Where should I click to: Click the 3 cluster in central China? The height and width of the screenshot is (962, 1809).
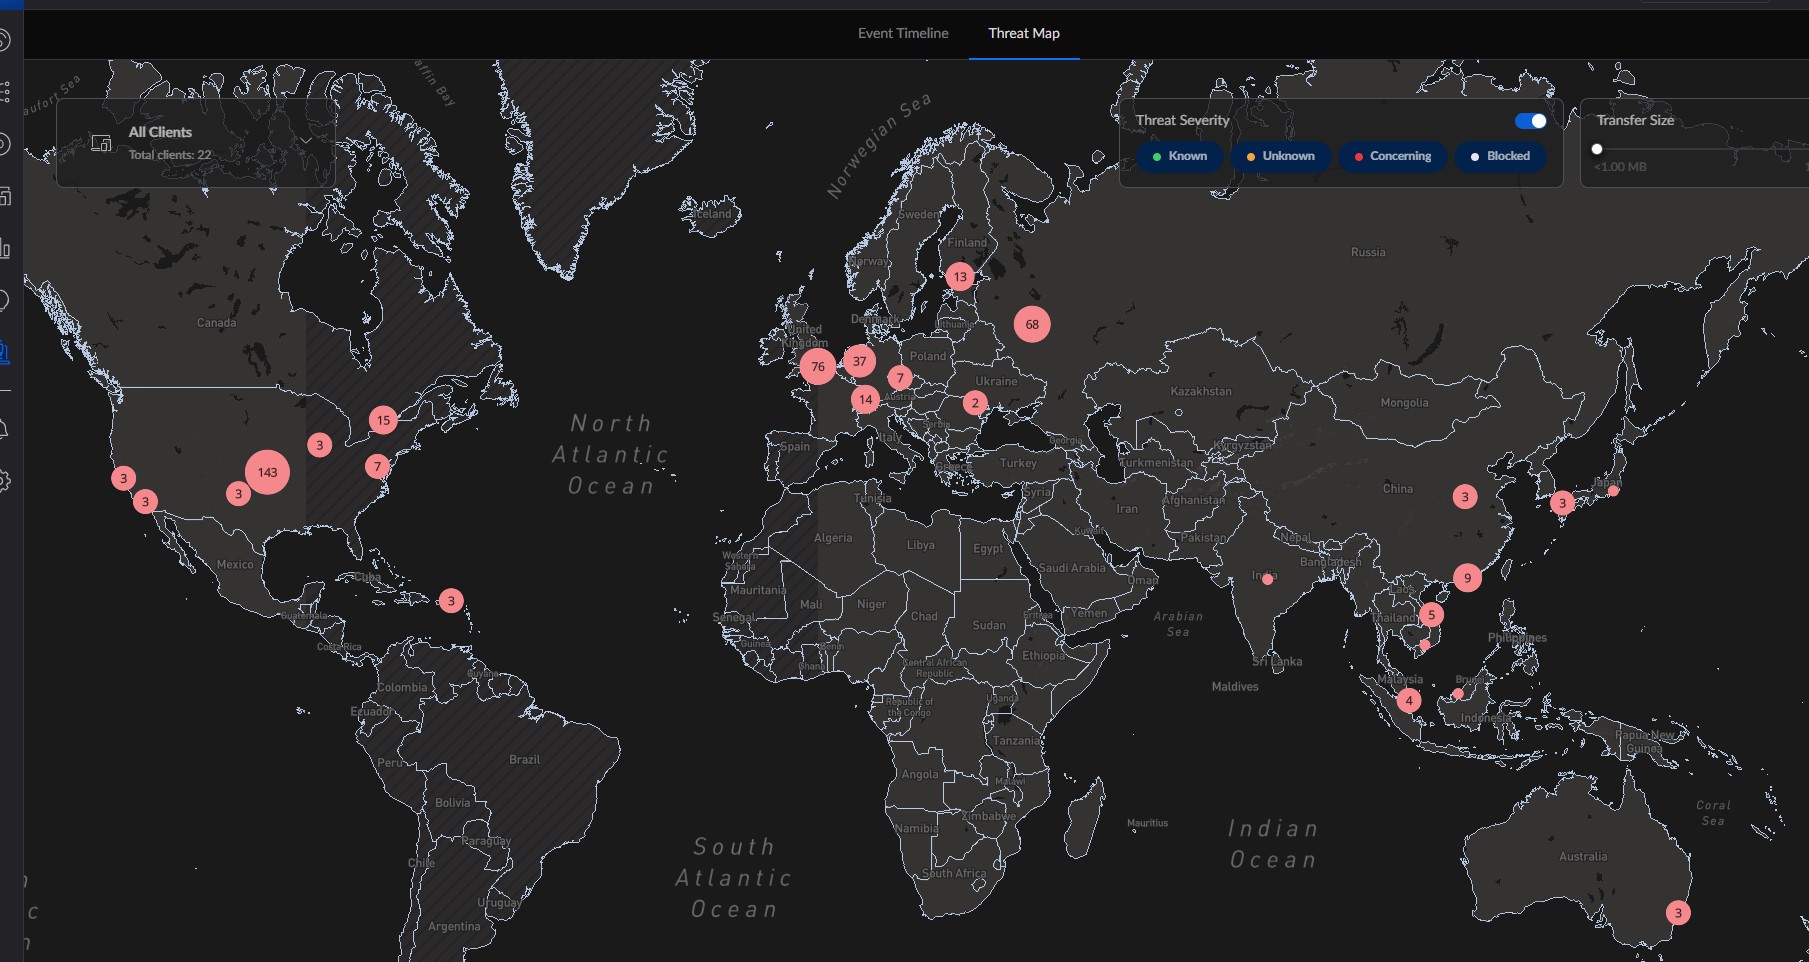point(1465,496)
